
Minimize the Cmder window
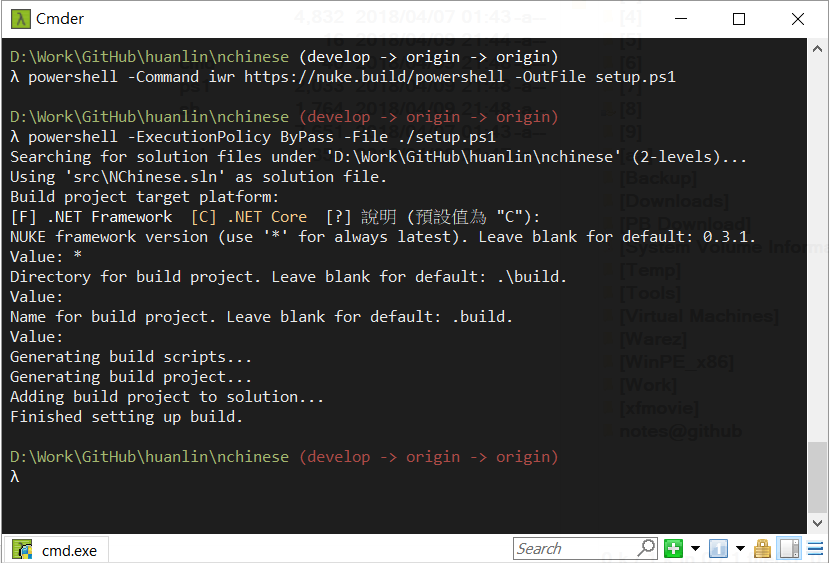(x=681, y=19)
